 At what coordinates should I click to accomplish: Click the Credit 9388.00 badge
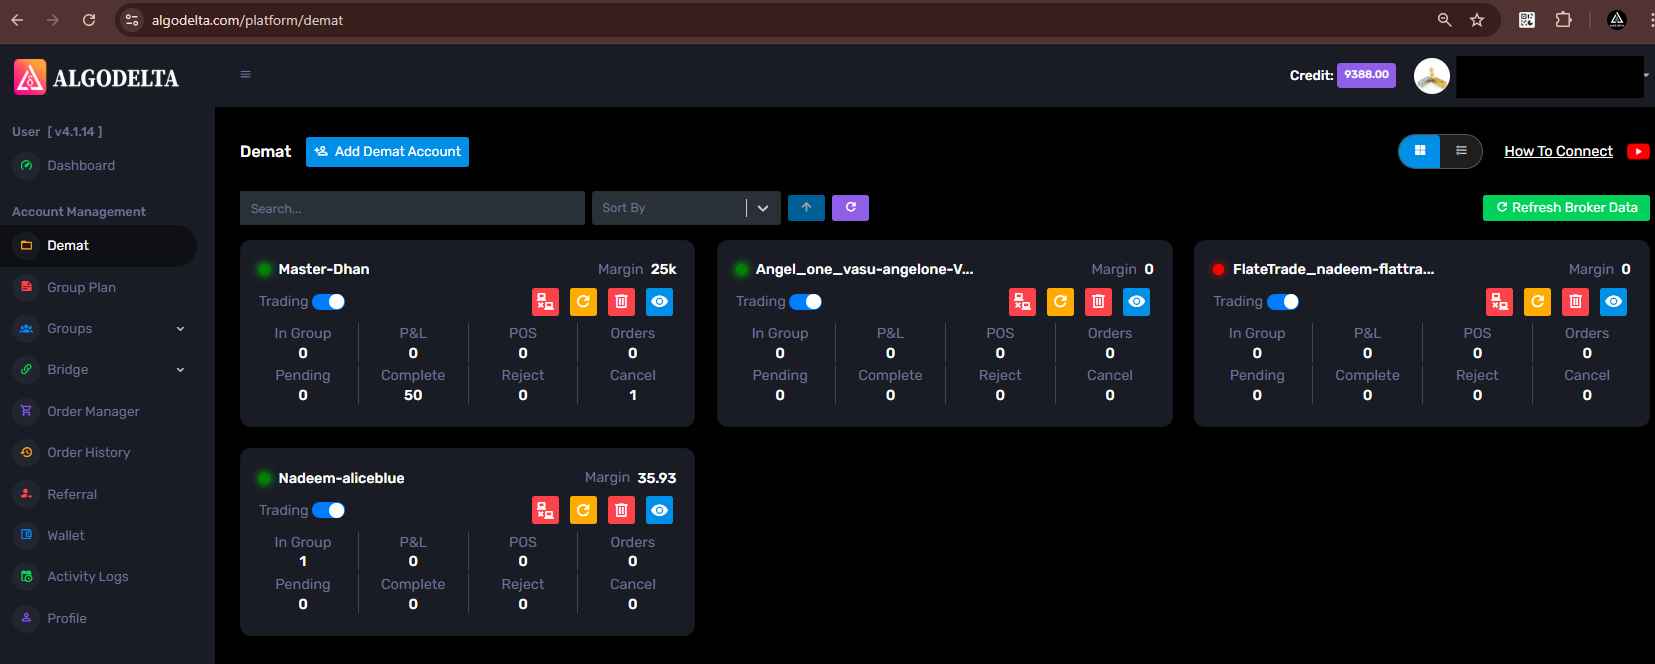click(x=1366, y=75)
